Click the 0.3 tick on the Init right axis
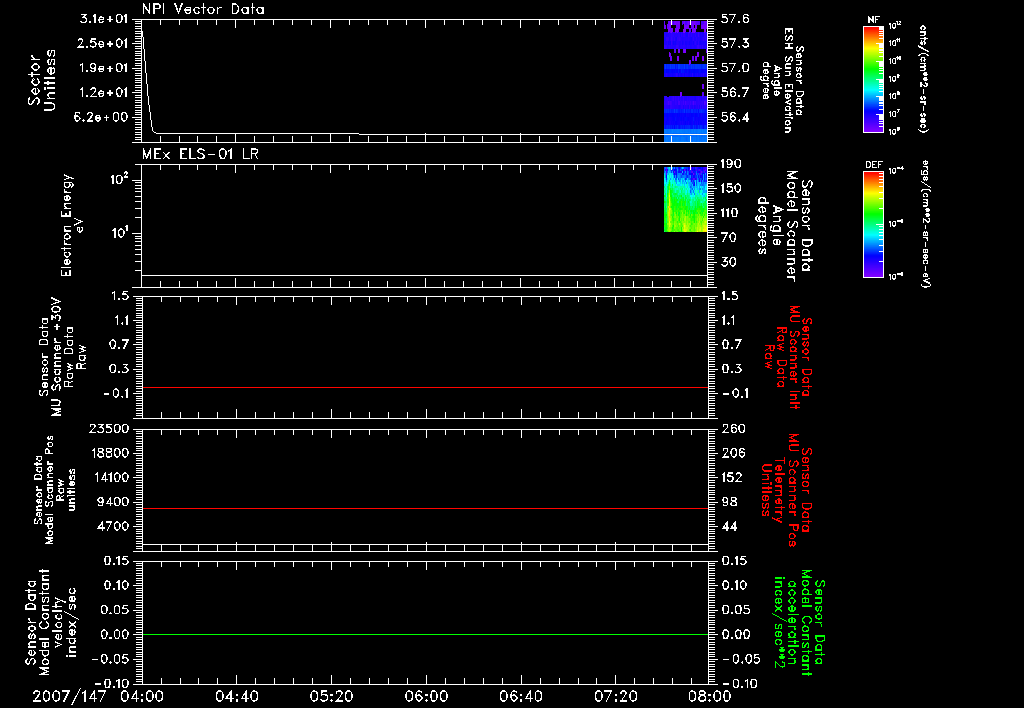1024x708 pixels. 732,369
